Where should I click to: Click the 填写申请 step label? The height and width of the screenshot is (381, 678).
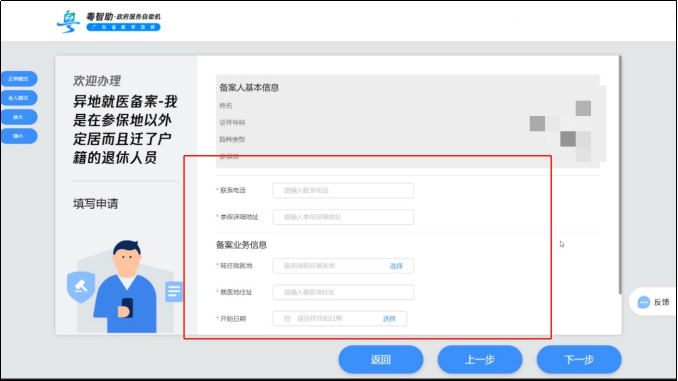pyautogui.click(x=96, y=204)
